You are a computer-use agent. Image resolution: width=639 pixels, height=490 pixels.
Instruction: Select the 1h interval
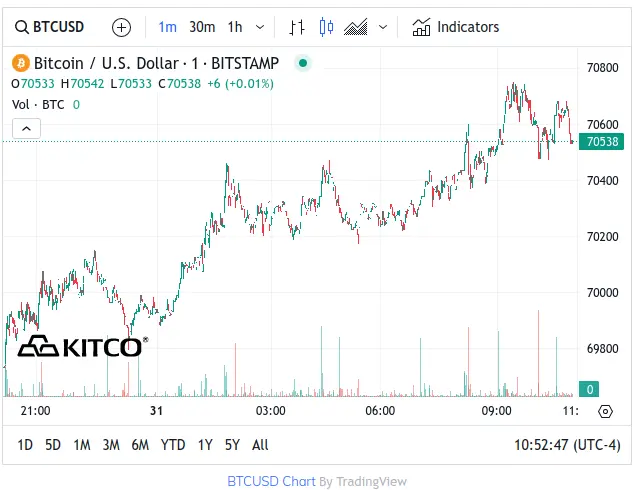click(x=235, y=27)
